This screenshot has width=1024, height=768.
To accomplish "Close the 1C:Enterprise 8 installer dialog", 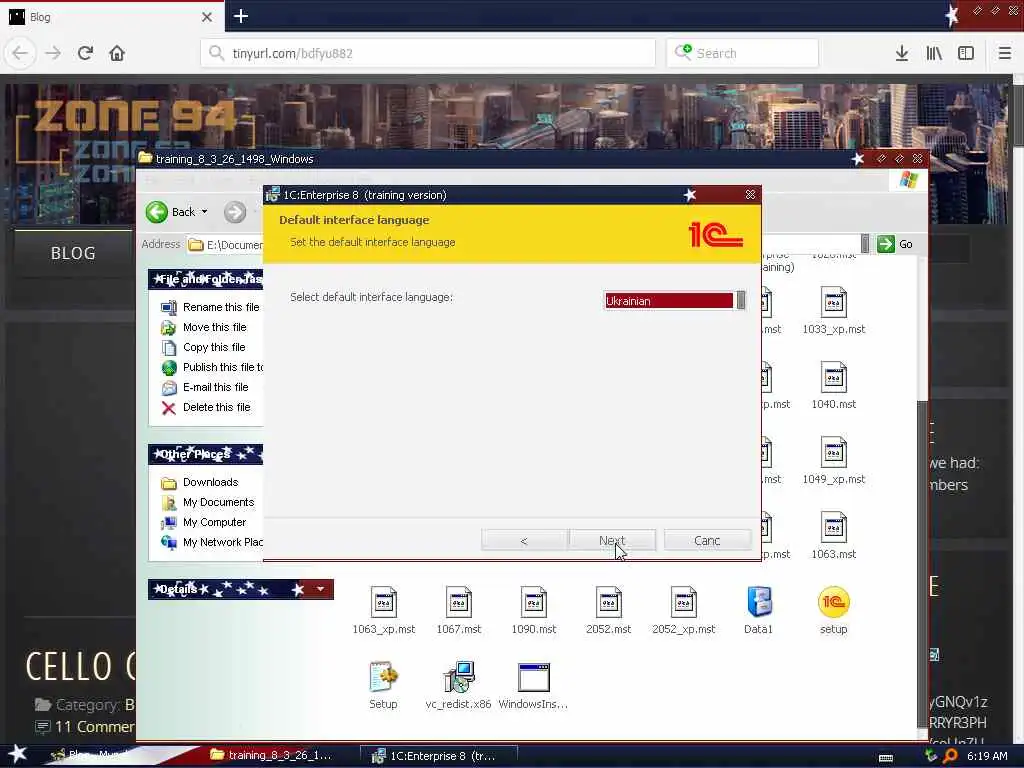I will tap(750, 195).
